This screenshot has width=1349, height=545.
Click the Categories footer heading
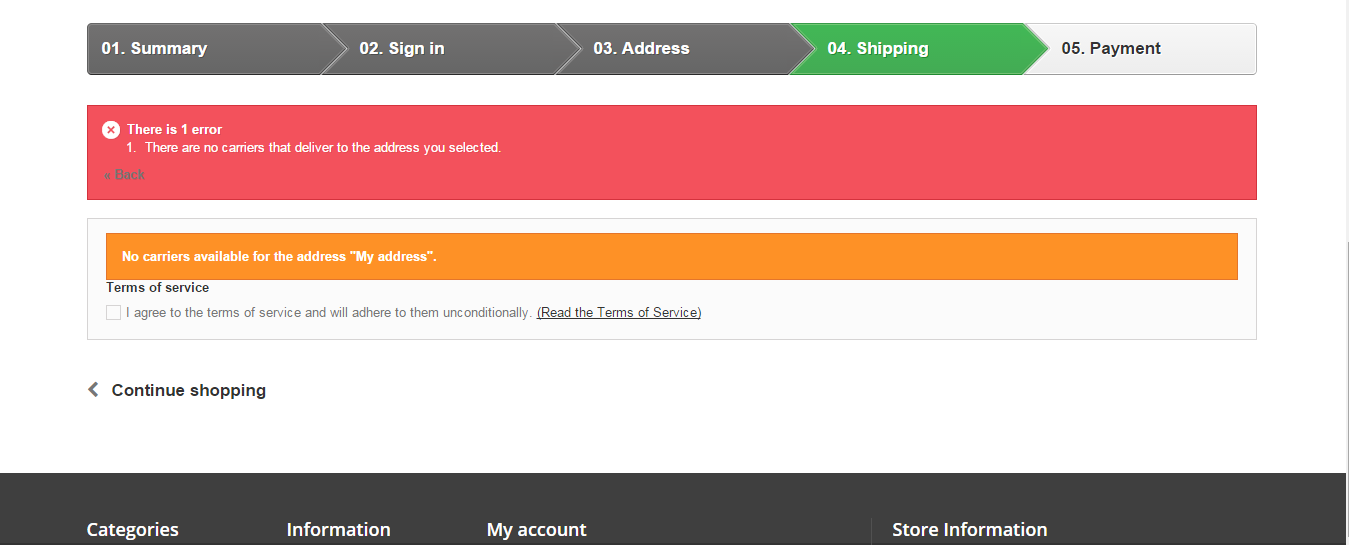pyautogui.click(x=132, y=530)
